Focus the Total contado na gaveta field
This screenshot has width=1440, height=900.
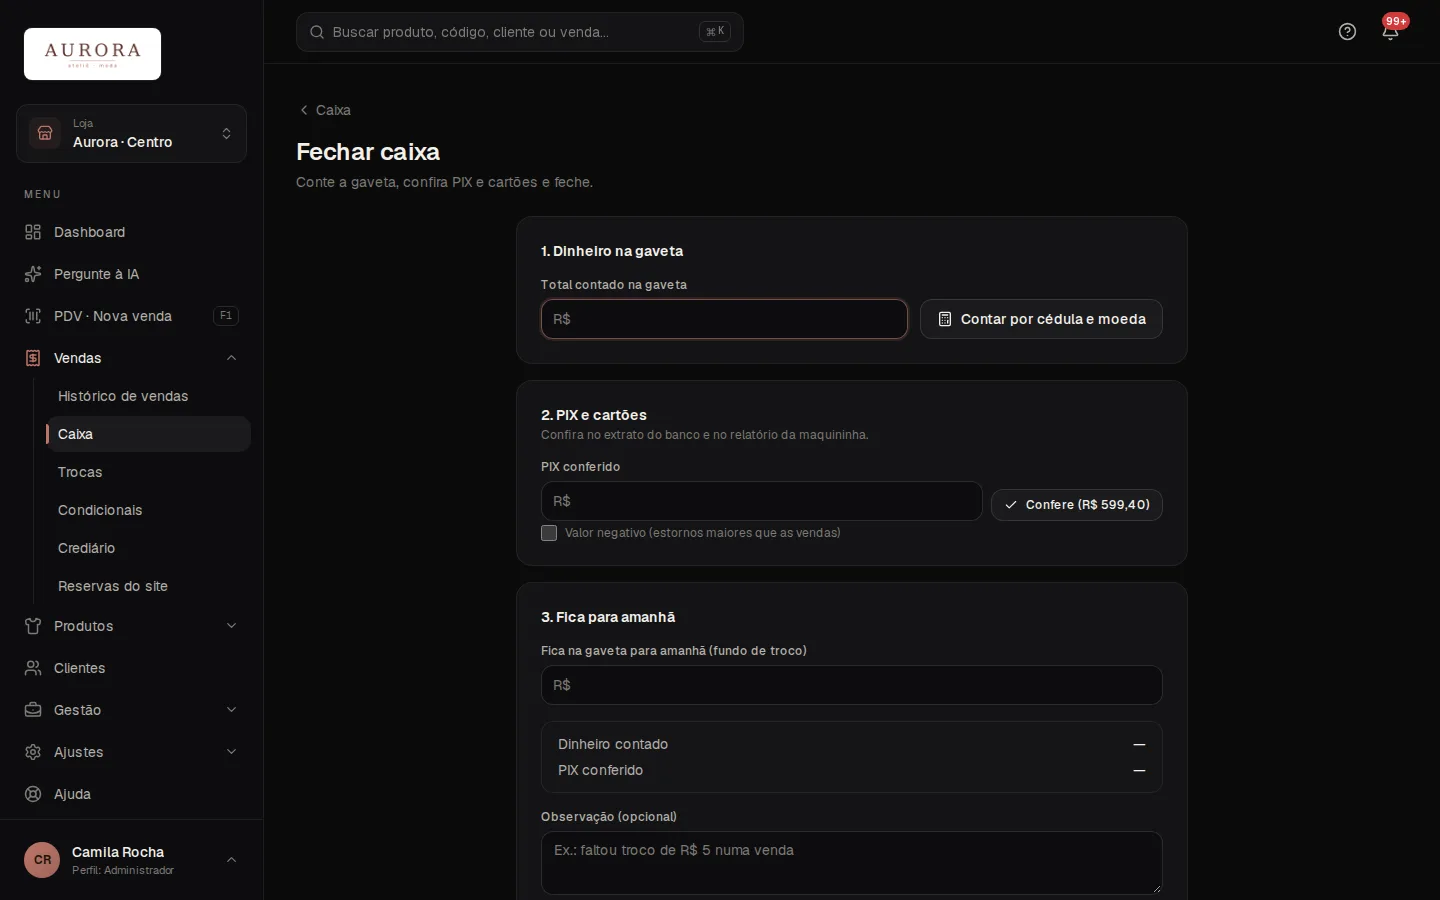click(724, 319)
